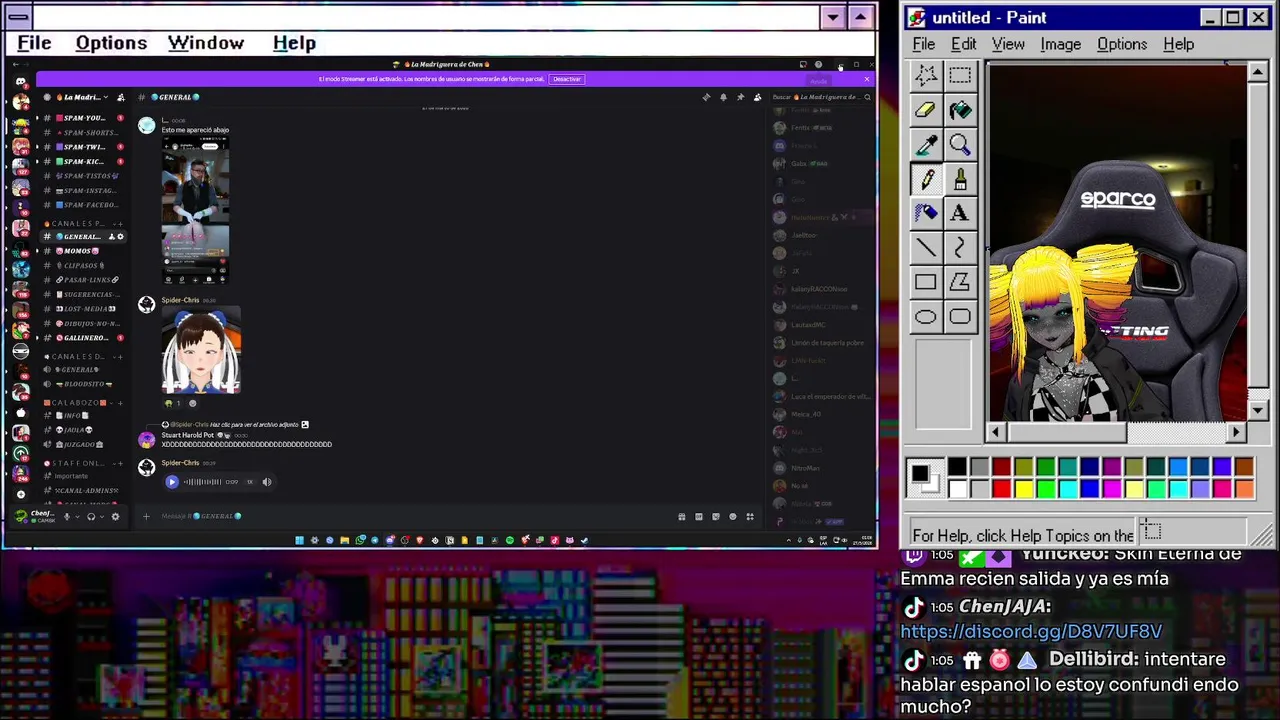
Task: Open the discord.gg/D8V7UF8V chat link
Action: (1031, 631)
